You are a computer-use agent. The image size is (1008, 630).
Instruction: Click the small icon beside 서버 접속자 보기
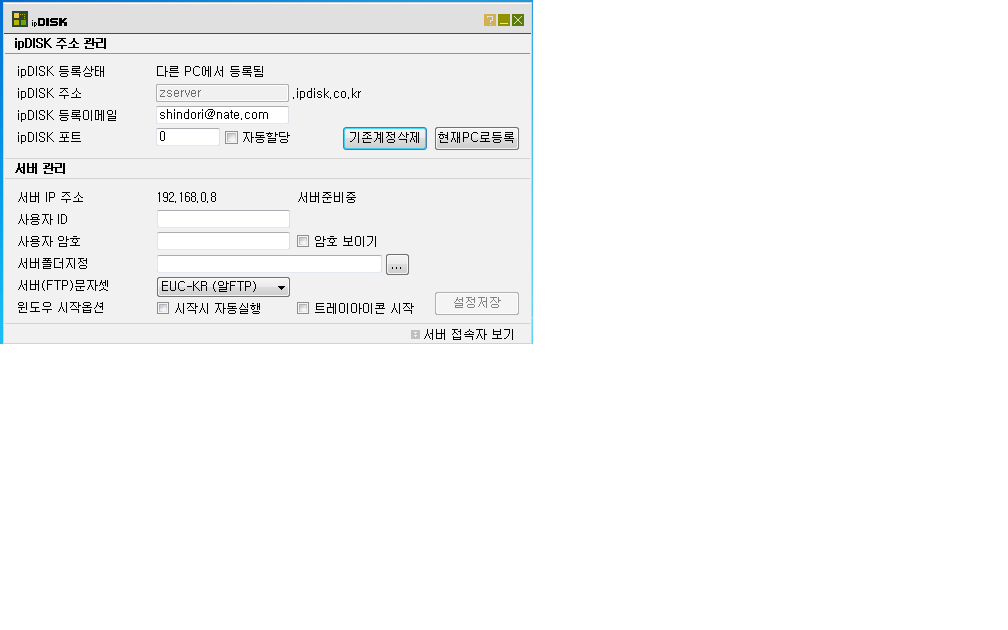coord(415,334)
